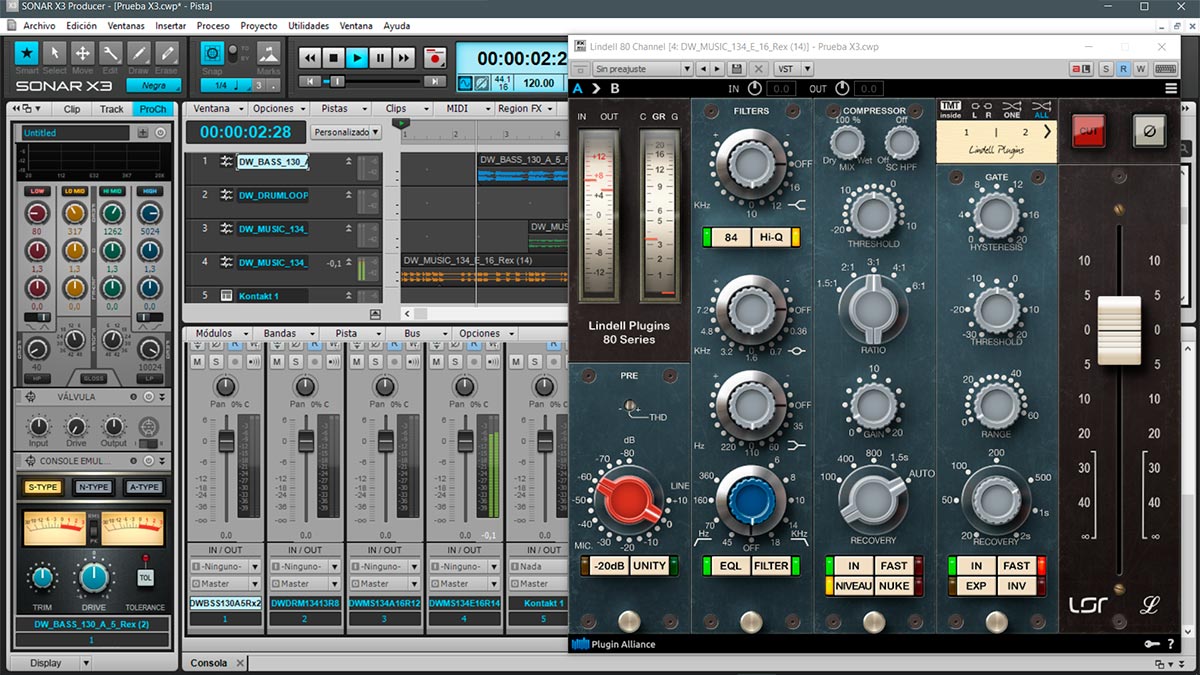Screen dimensions: 1200x675
Task: Toggle the gate IN switch
Action: point(976,566)
